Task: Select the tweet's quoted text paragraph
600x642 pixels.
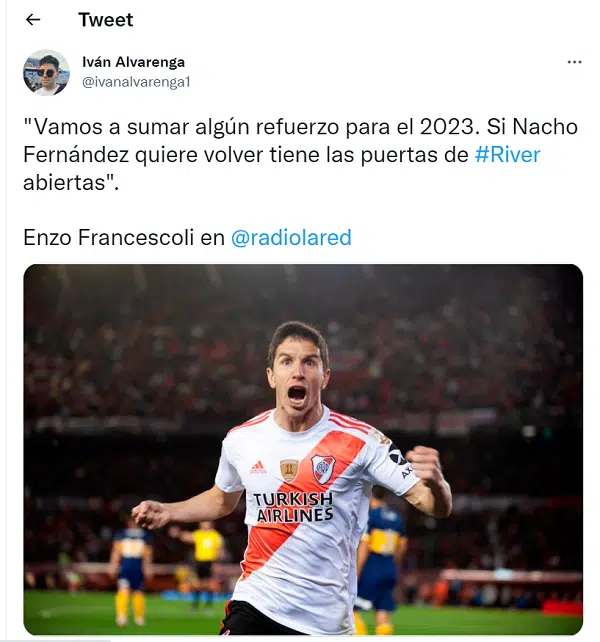Action: 300,155
